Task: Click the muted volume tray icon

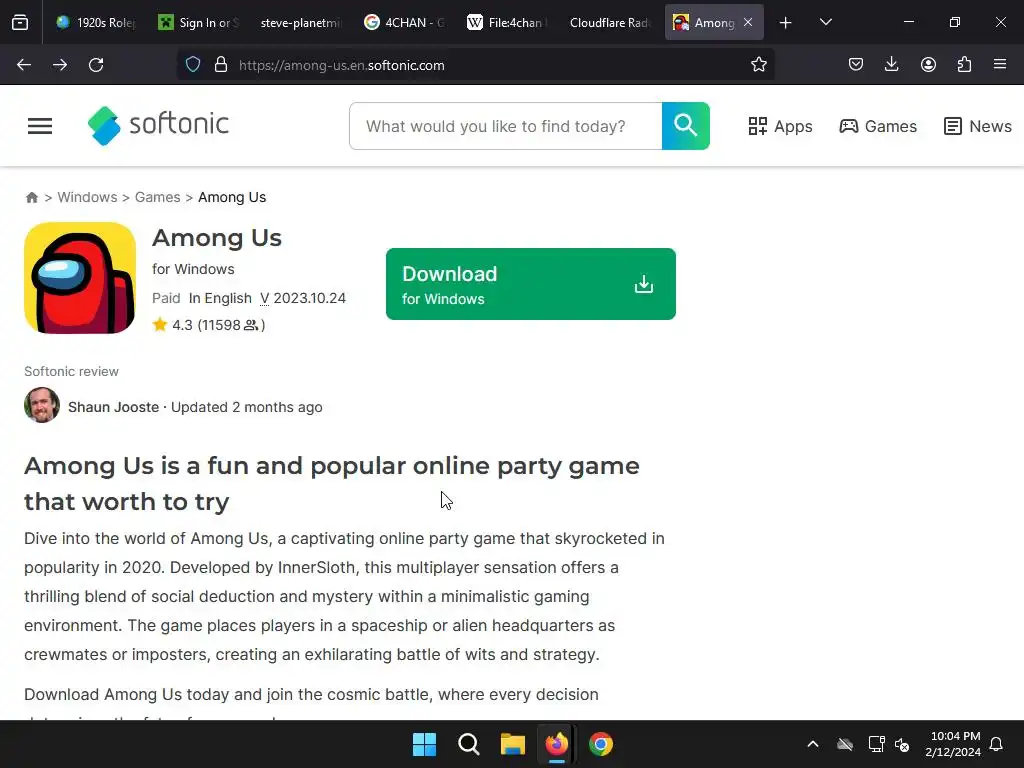Action: pos(903,744)
